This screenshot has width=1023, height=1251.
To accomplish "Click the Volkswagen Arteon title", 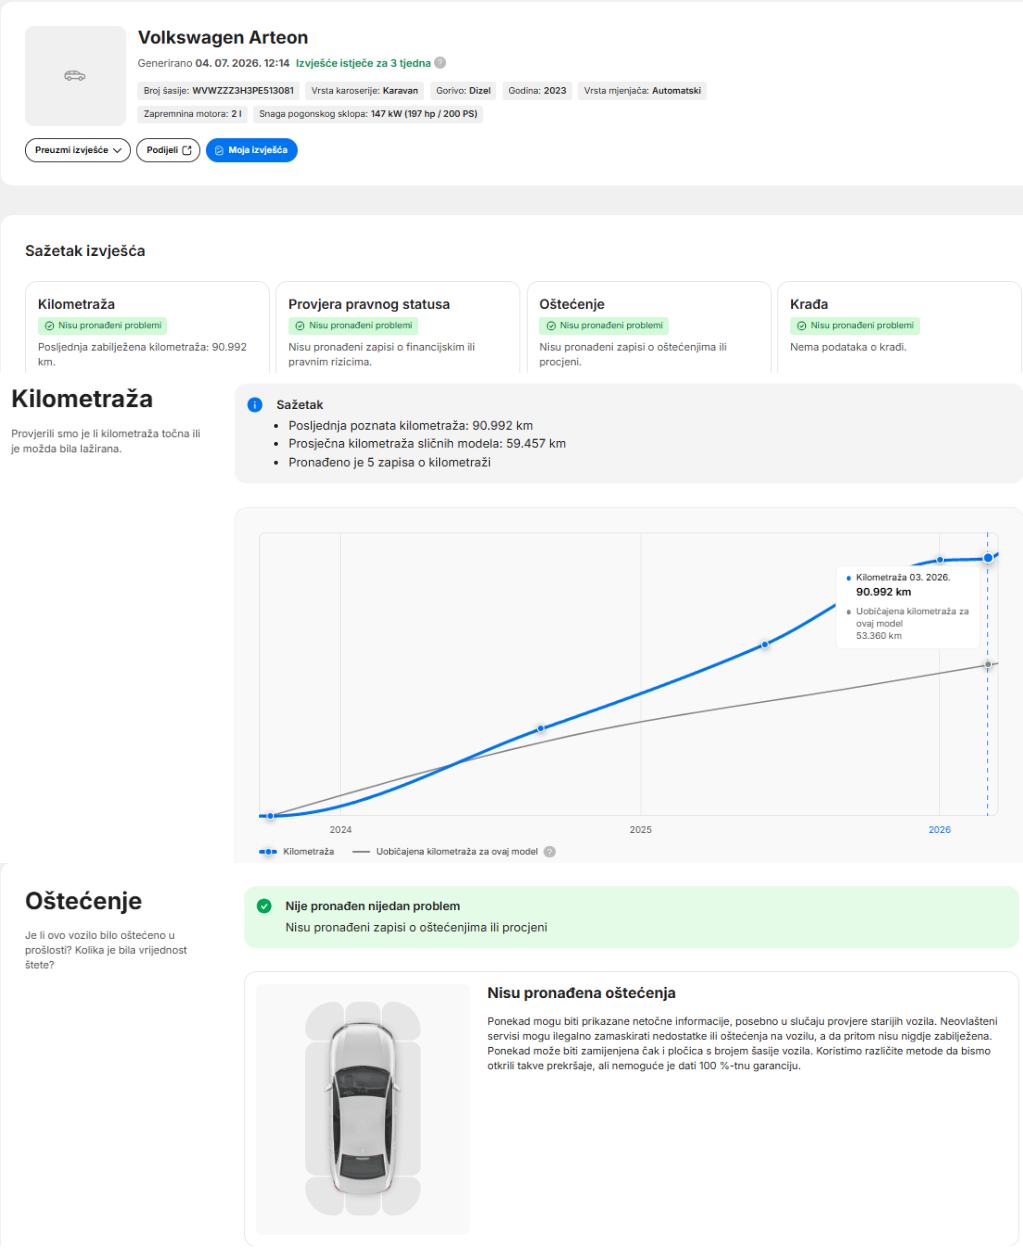I will pyautogui.click(x=223, y=38).
